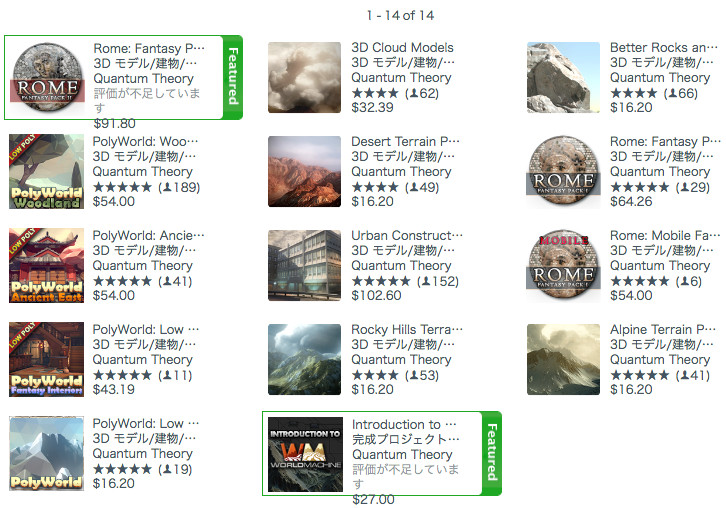Screen dimensions: 726x508
Task: Click the $43.19 price
Action: tap(113, 389)
